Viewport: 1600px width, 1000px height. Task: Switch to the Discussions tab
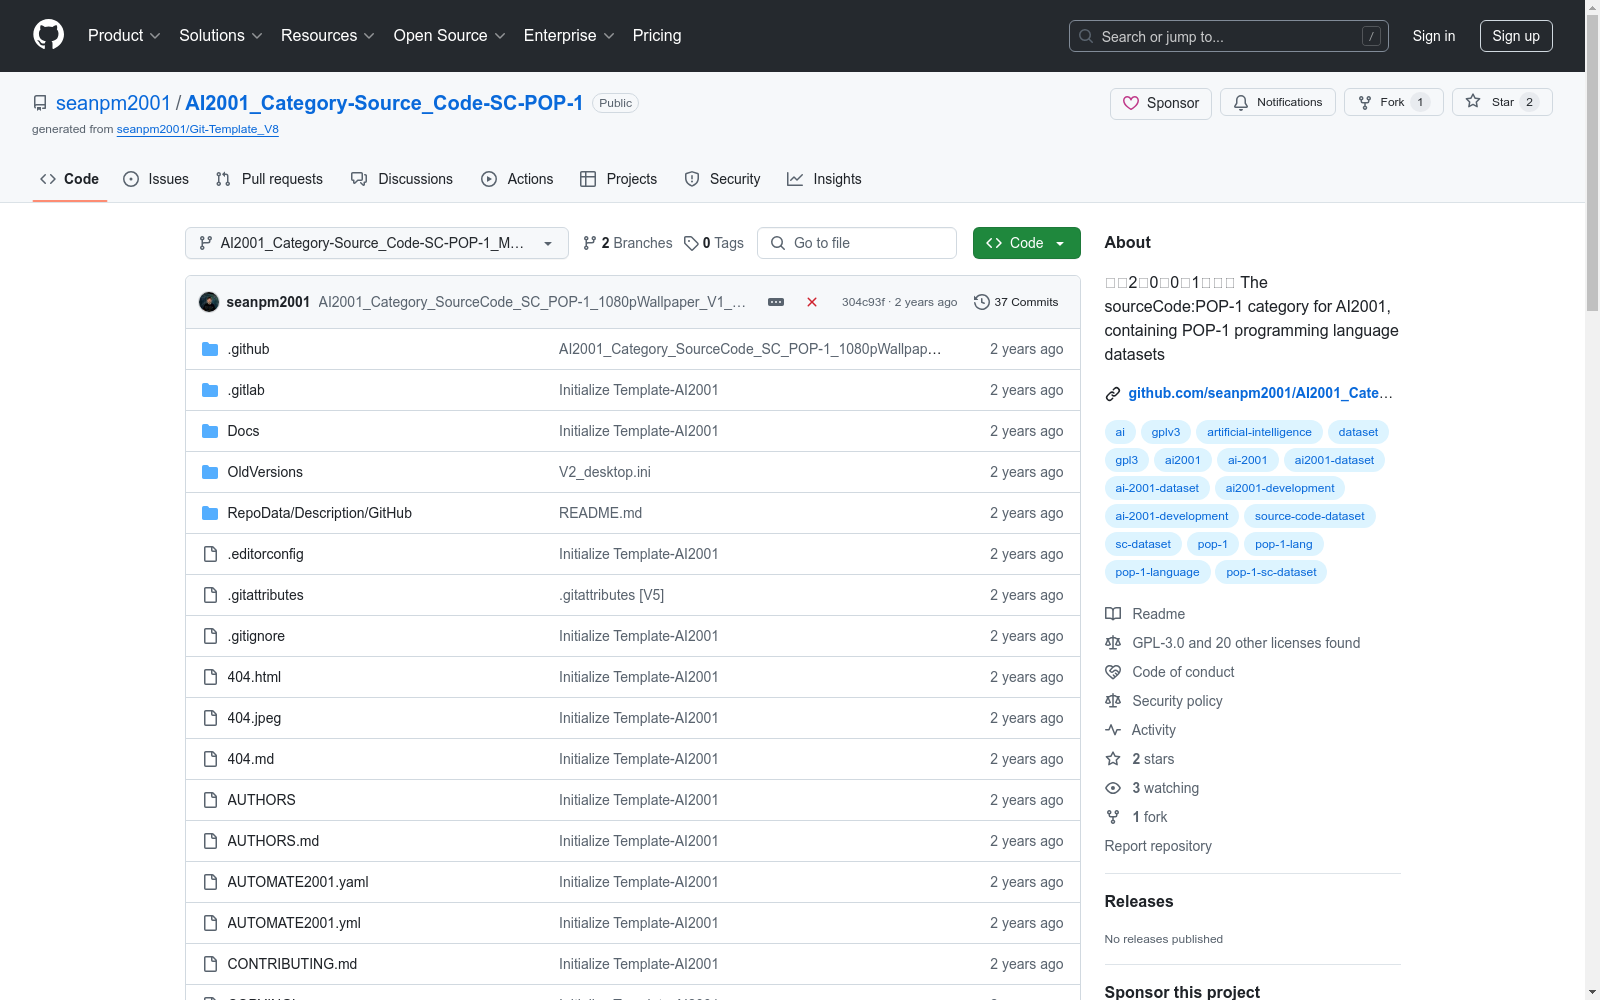tap(402, 179)
